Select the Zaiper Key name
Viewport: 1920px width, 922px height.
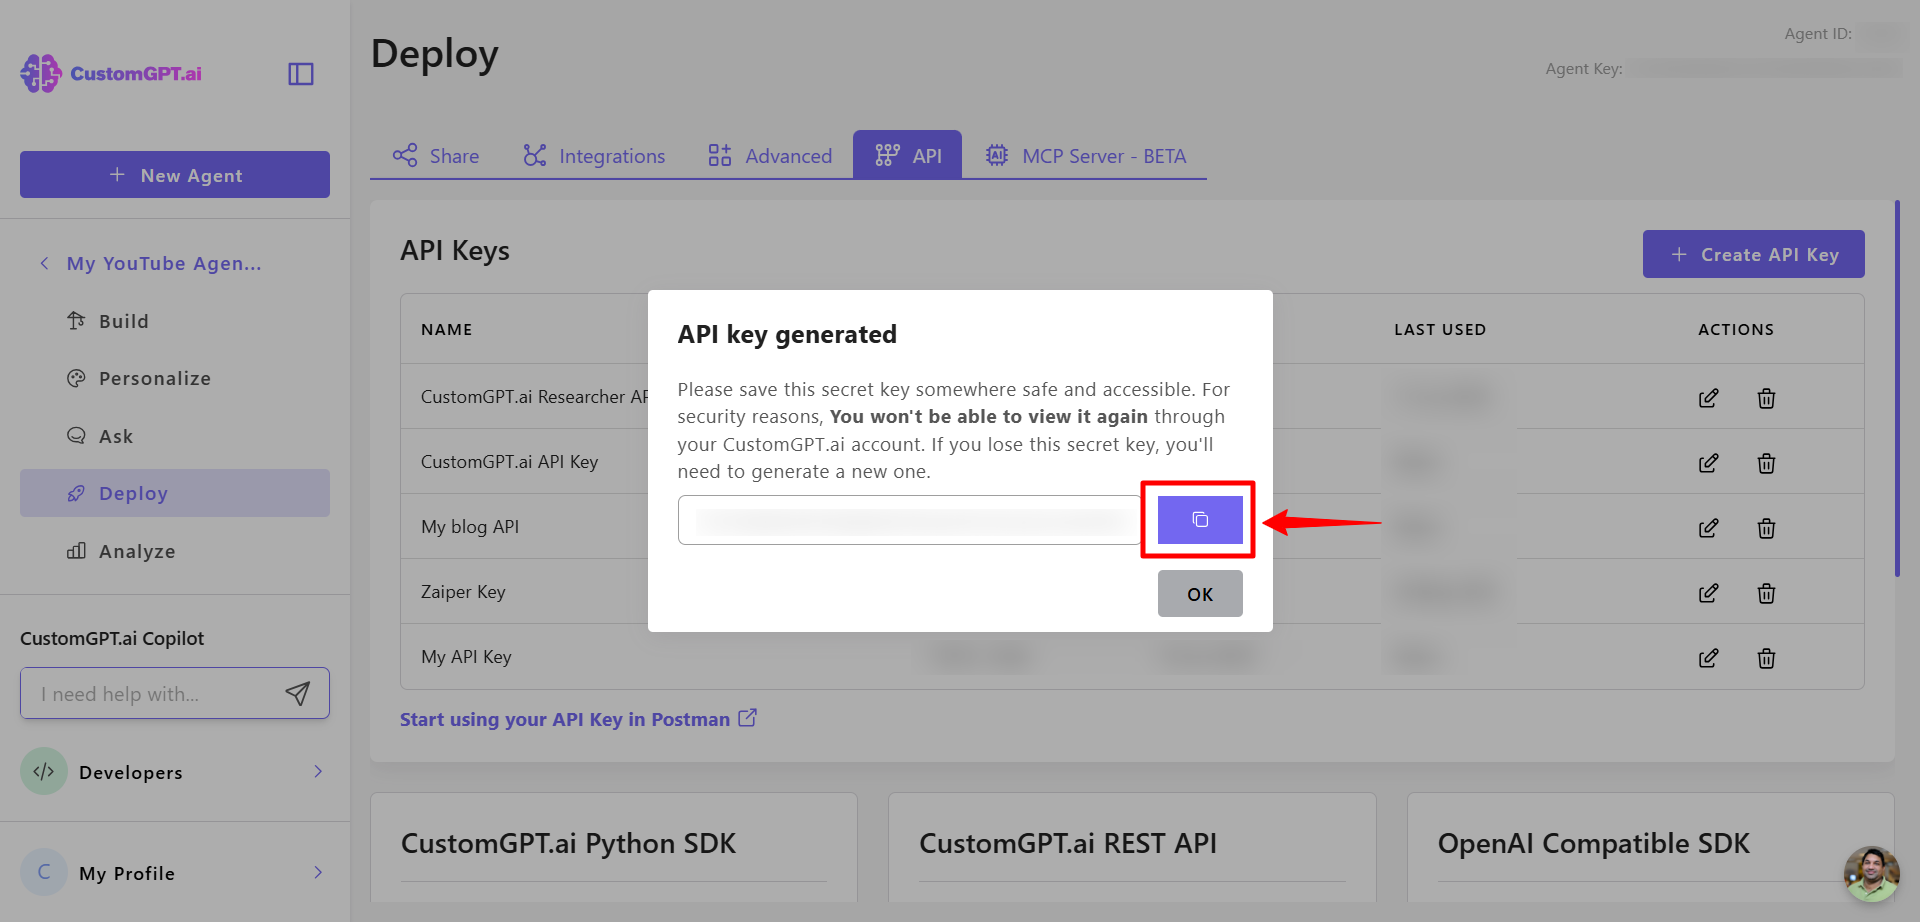click(463, 592)
